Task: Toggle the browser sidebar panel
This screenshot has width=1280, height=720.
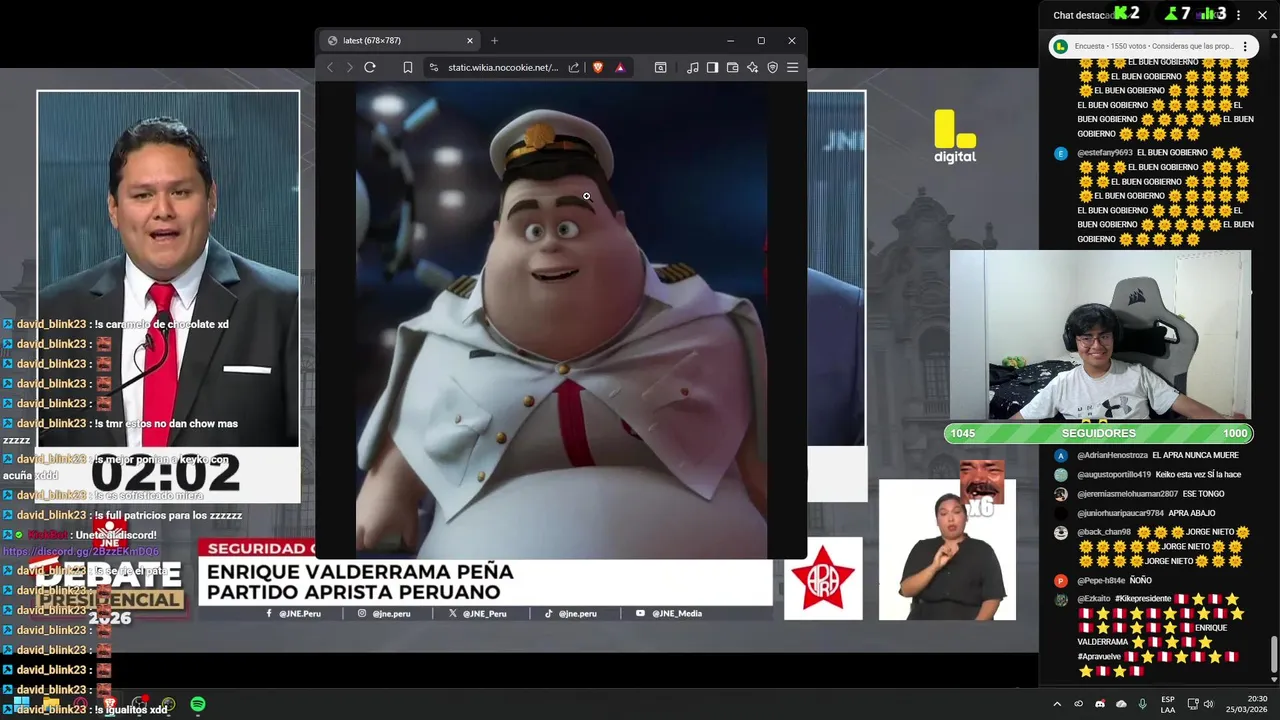Action: [x=712, y=67]
